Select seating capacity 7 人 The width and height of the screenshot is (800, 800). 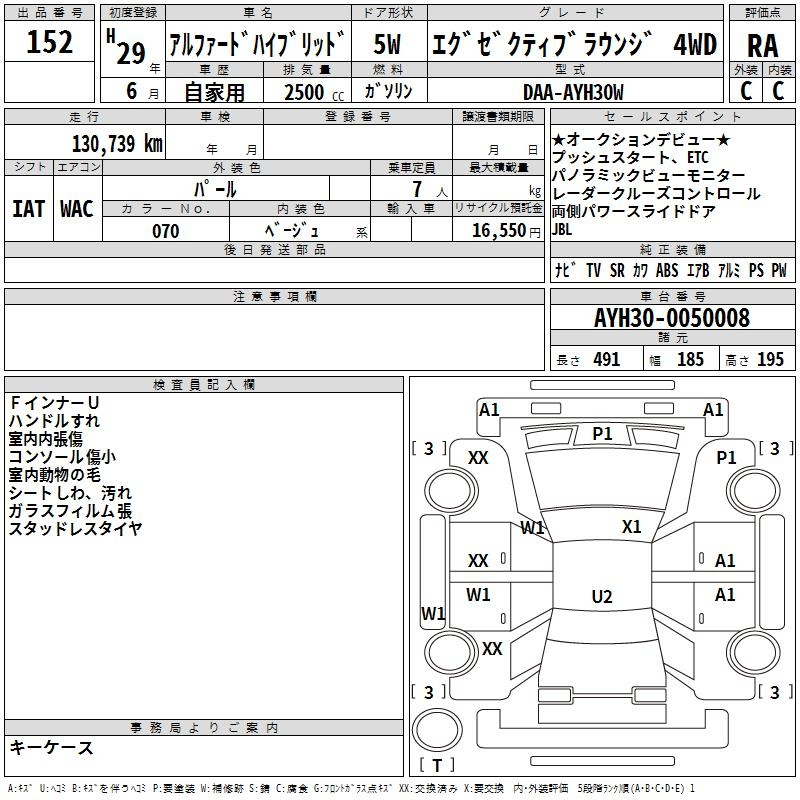(429, 190)
